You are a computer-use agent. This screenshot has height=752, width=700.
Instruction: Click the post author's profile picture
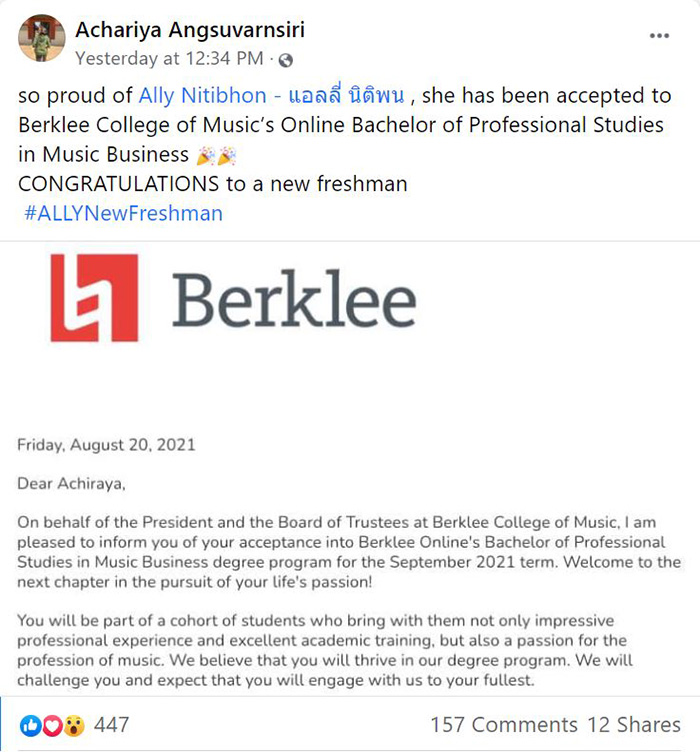[41, 37]
